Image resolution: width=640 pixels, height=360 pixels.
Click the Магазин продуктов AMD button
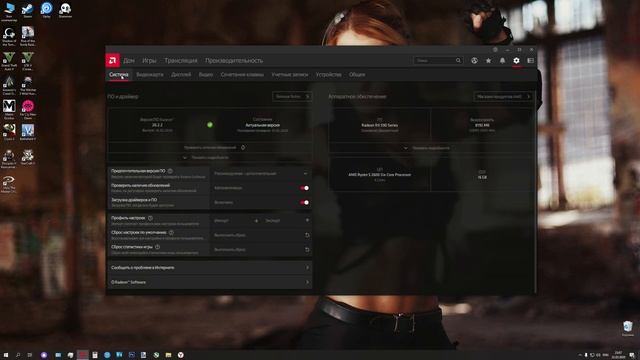point(503,97)
